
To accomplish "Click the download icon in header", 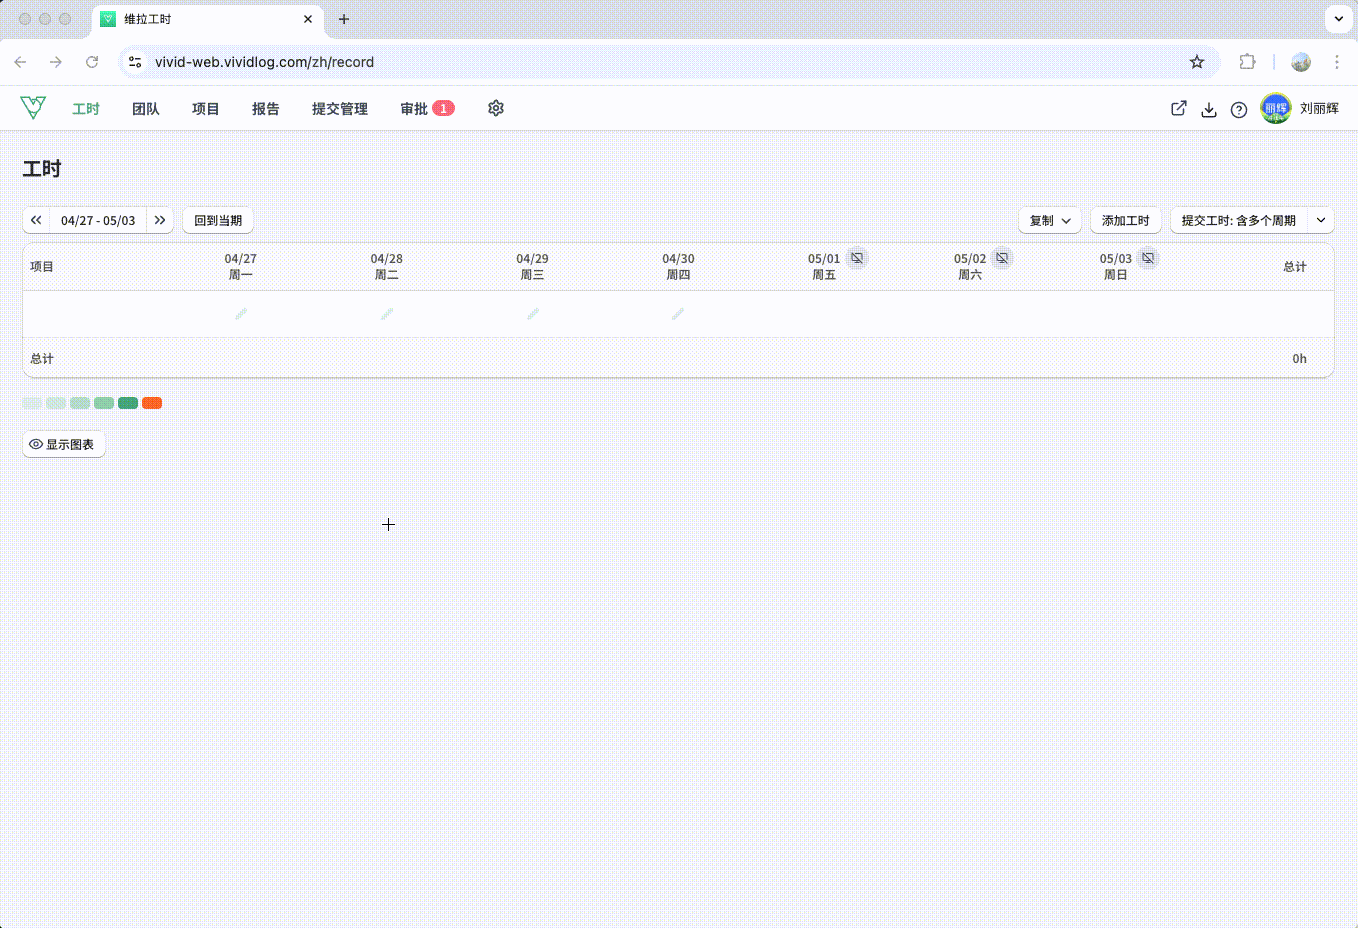I will point(1209,109).
